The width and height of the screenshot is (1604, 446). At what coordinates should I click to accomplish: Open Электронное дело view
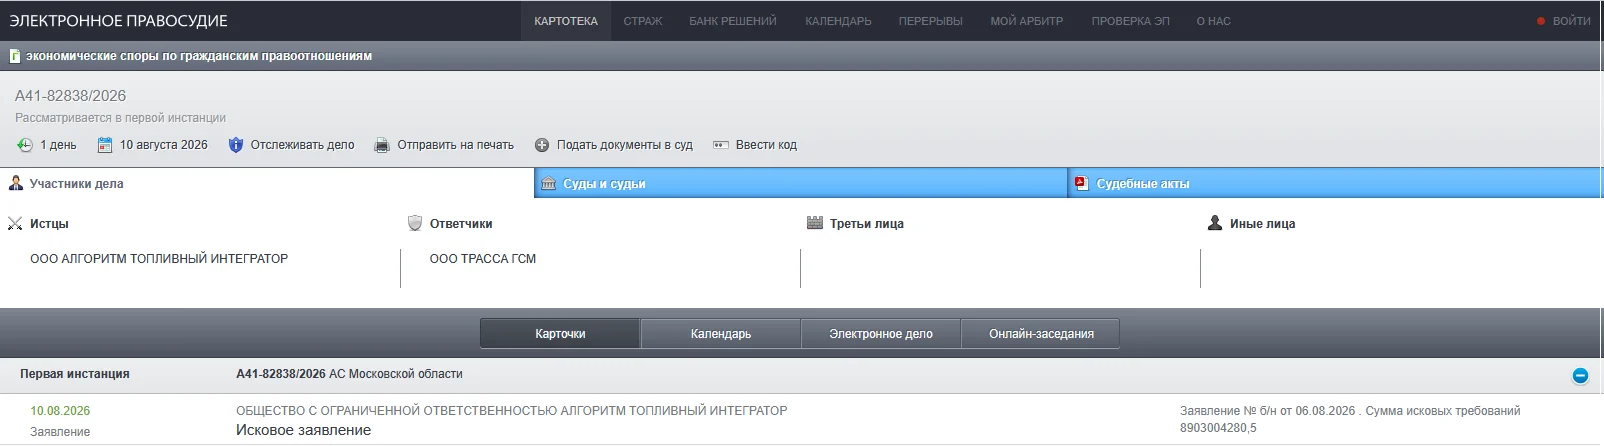coord(881,334)
